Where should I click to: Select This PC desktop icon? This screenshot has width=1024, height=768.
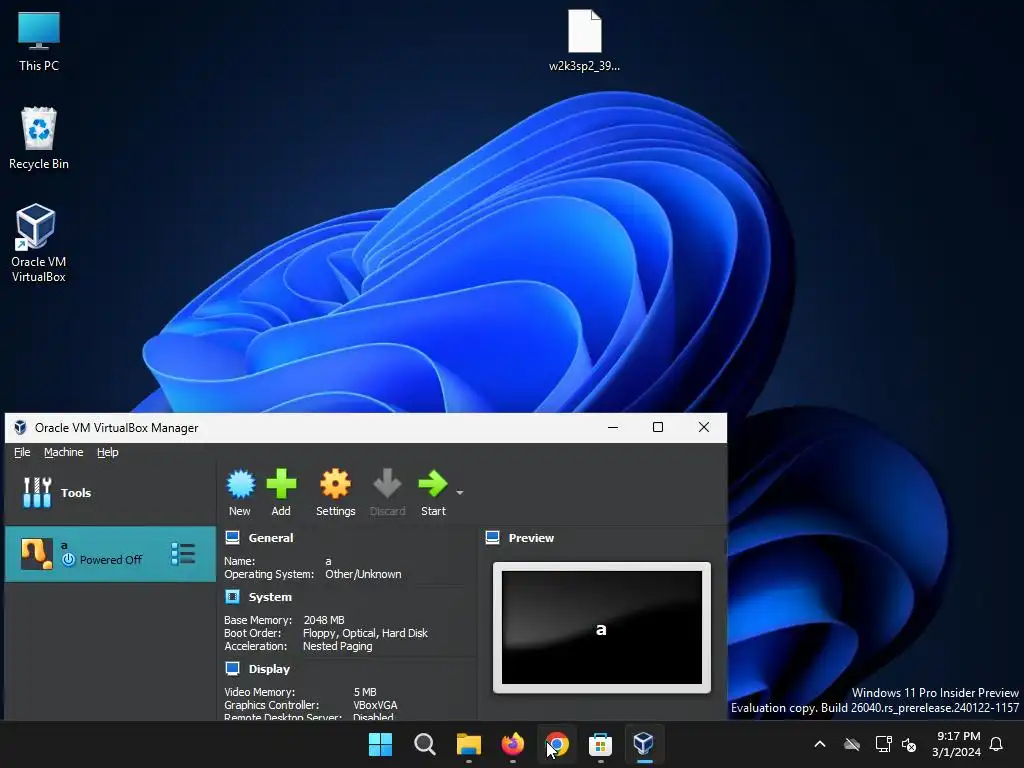[39, 40]
